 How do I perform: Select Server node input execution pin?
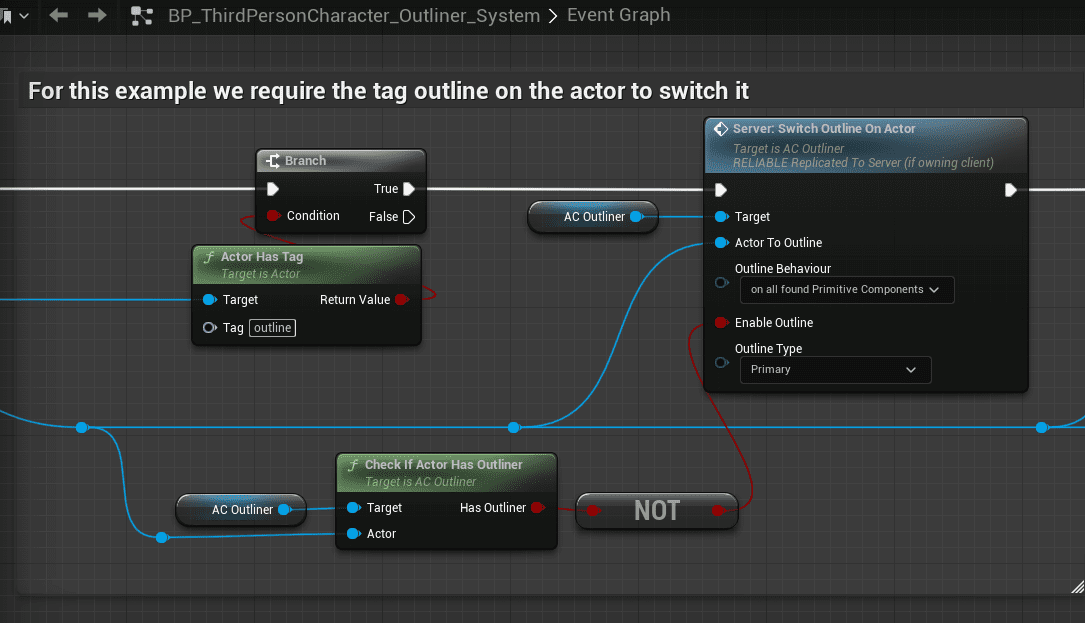[720, 190]
